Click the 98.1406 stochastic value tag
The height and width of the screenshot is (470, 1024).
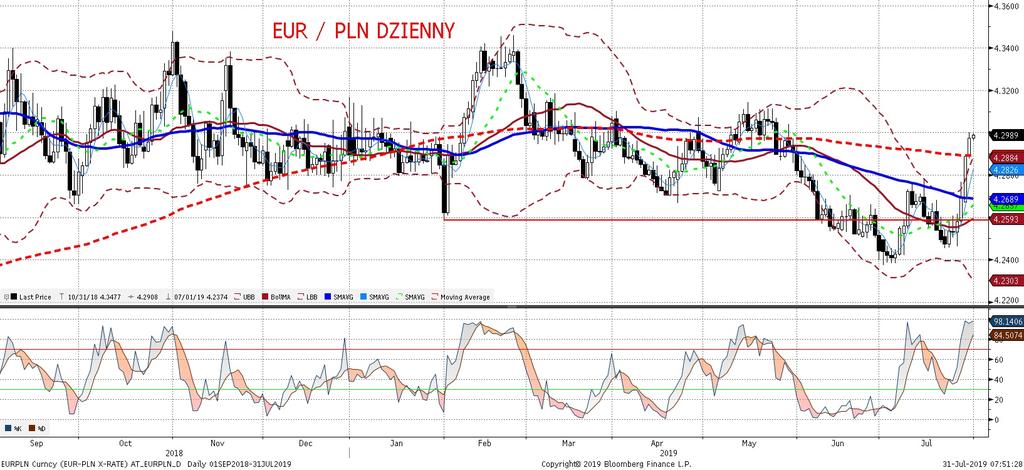tap(1007, 322)
